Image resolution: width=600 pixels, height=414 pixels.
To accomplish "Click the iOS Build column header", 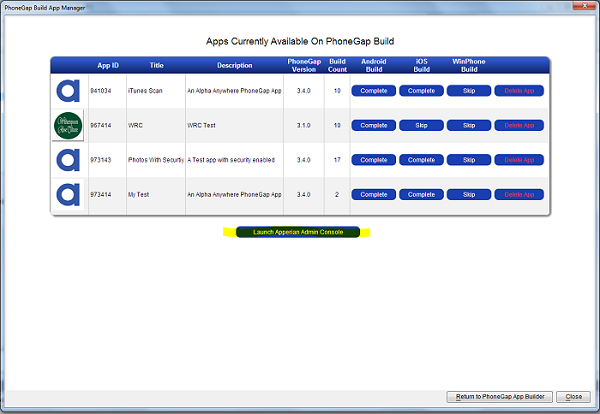I will tap(421, 65).
